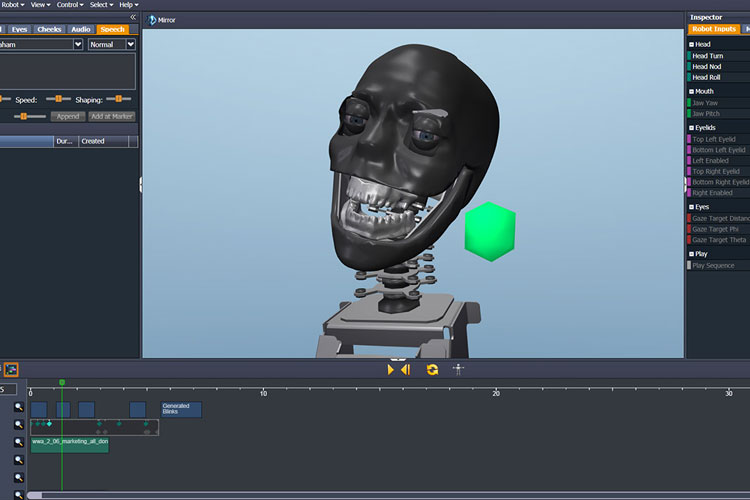The width and height of the screenshot is (750, 500).
Task: Select the Generated Blinks timeline clip
Action: [181, 409]
